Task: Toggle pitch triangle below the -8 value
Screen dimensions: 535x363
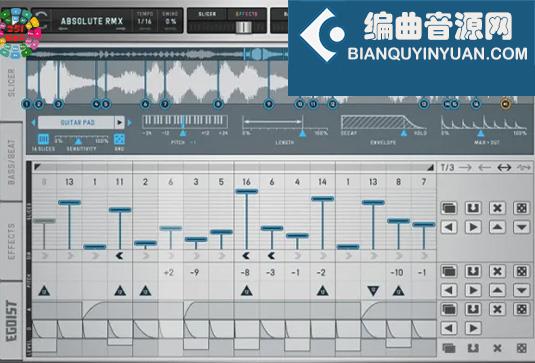Action: [x=246, y=291]
